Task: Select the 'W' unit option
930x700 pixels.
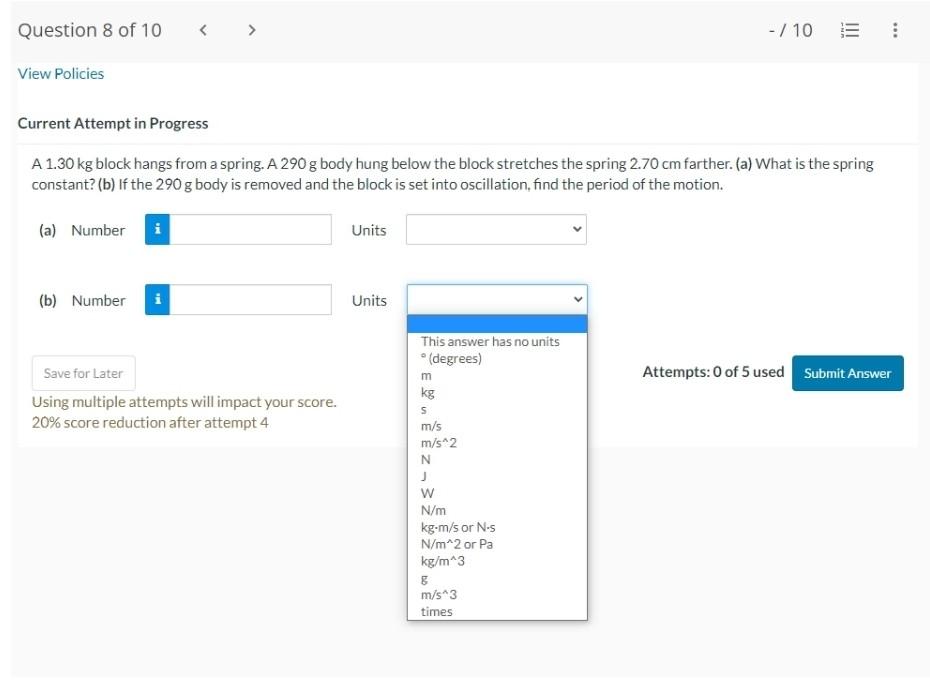Action: pyautogui.click(x=497, y=494)
